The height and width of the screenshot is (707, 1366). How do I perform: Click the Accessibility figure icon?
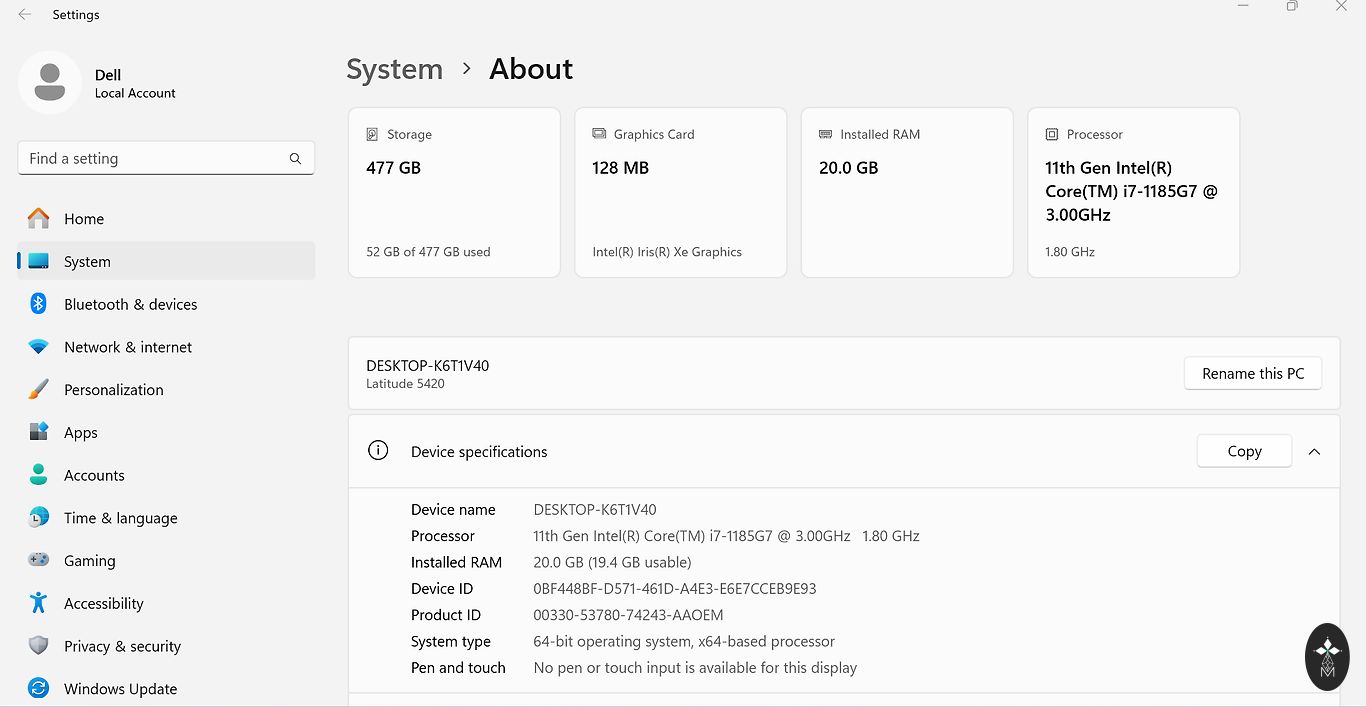point(39,603)
